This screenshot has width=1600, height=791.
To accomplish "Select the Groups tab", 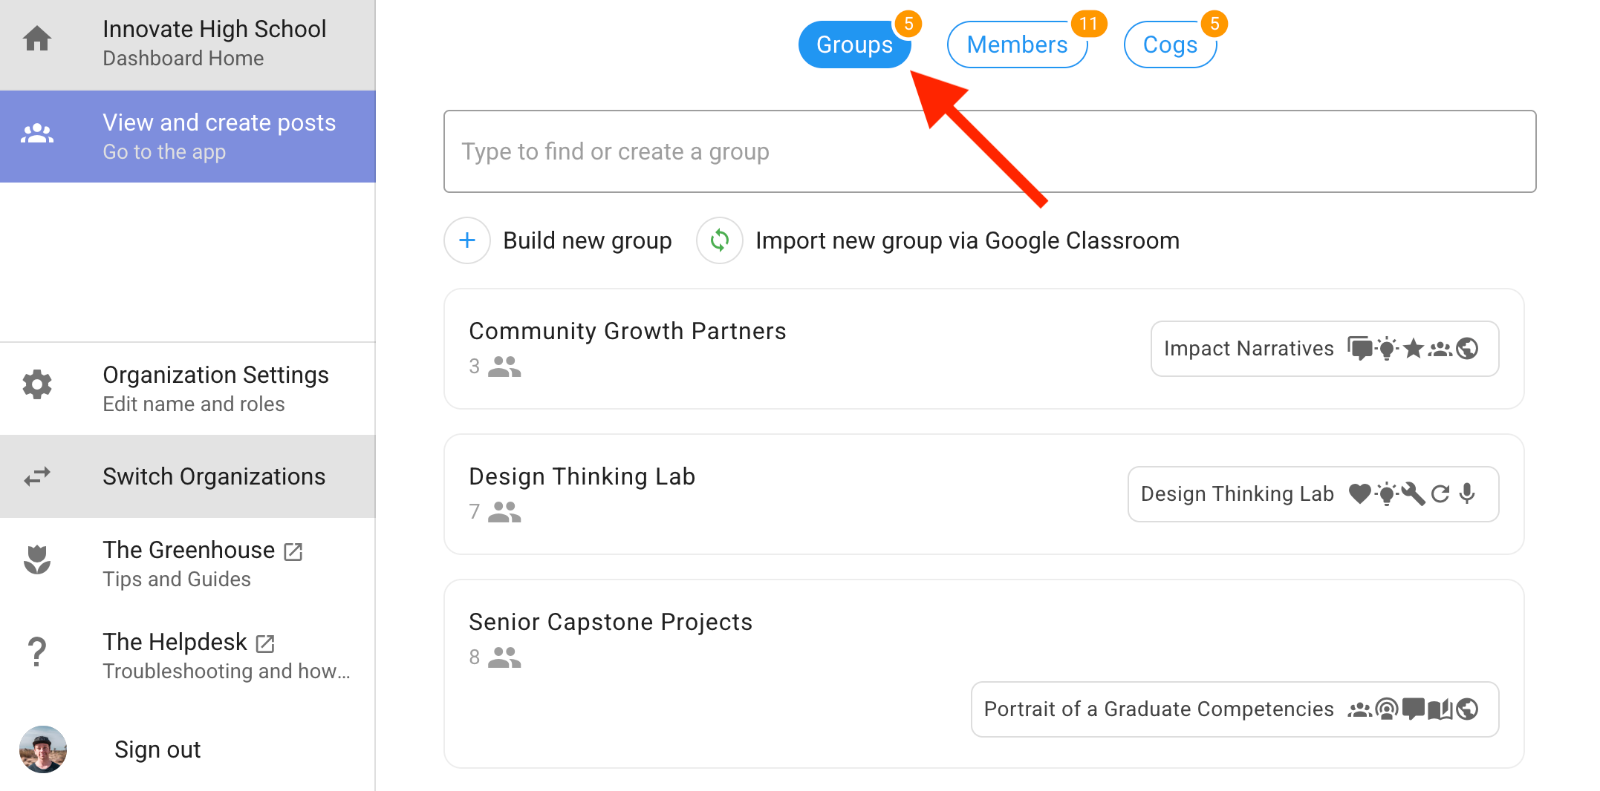I will 855,44.
